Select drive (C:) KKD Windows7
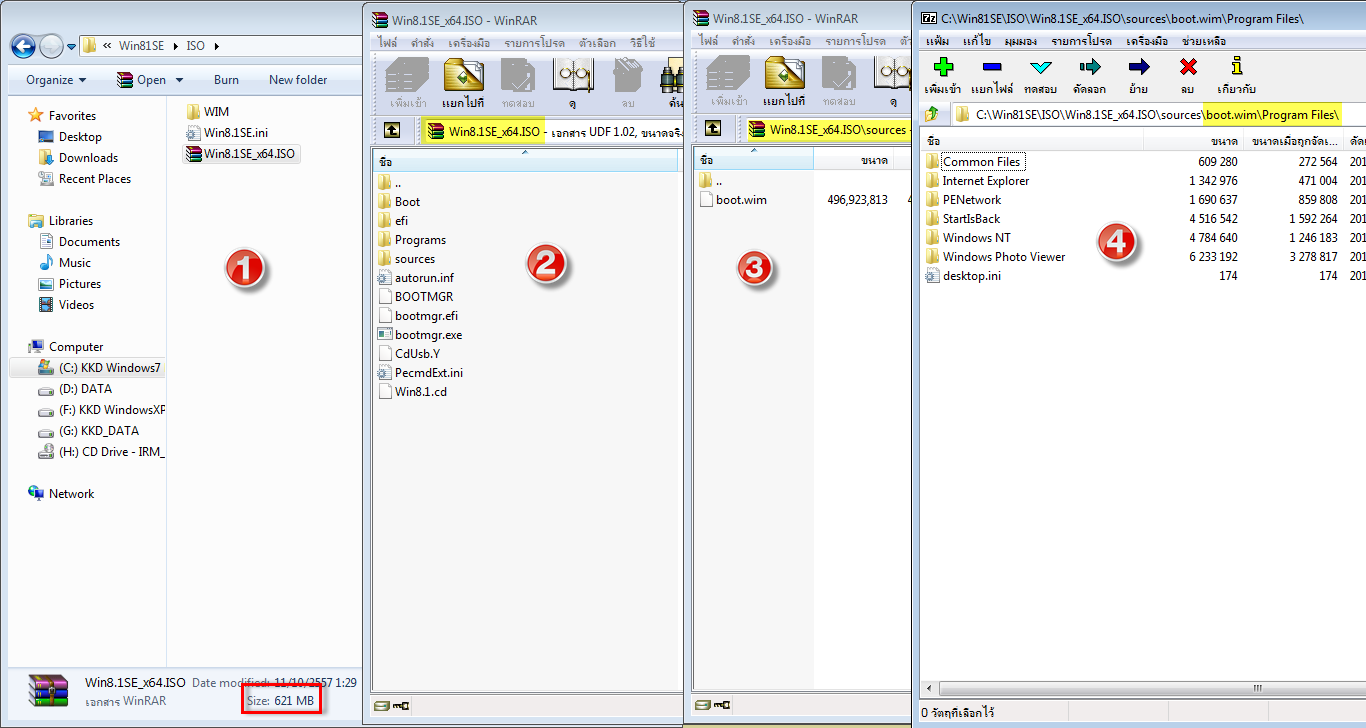This screenshot has width=1366, height=728. (x=109, y=367)
